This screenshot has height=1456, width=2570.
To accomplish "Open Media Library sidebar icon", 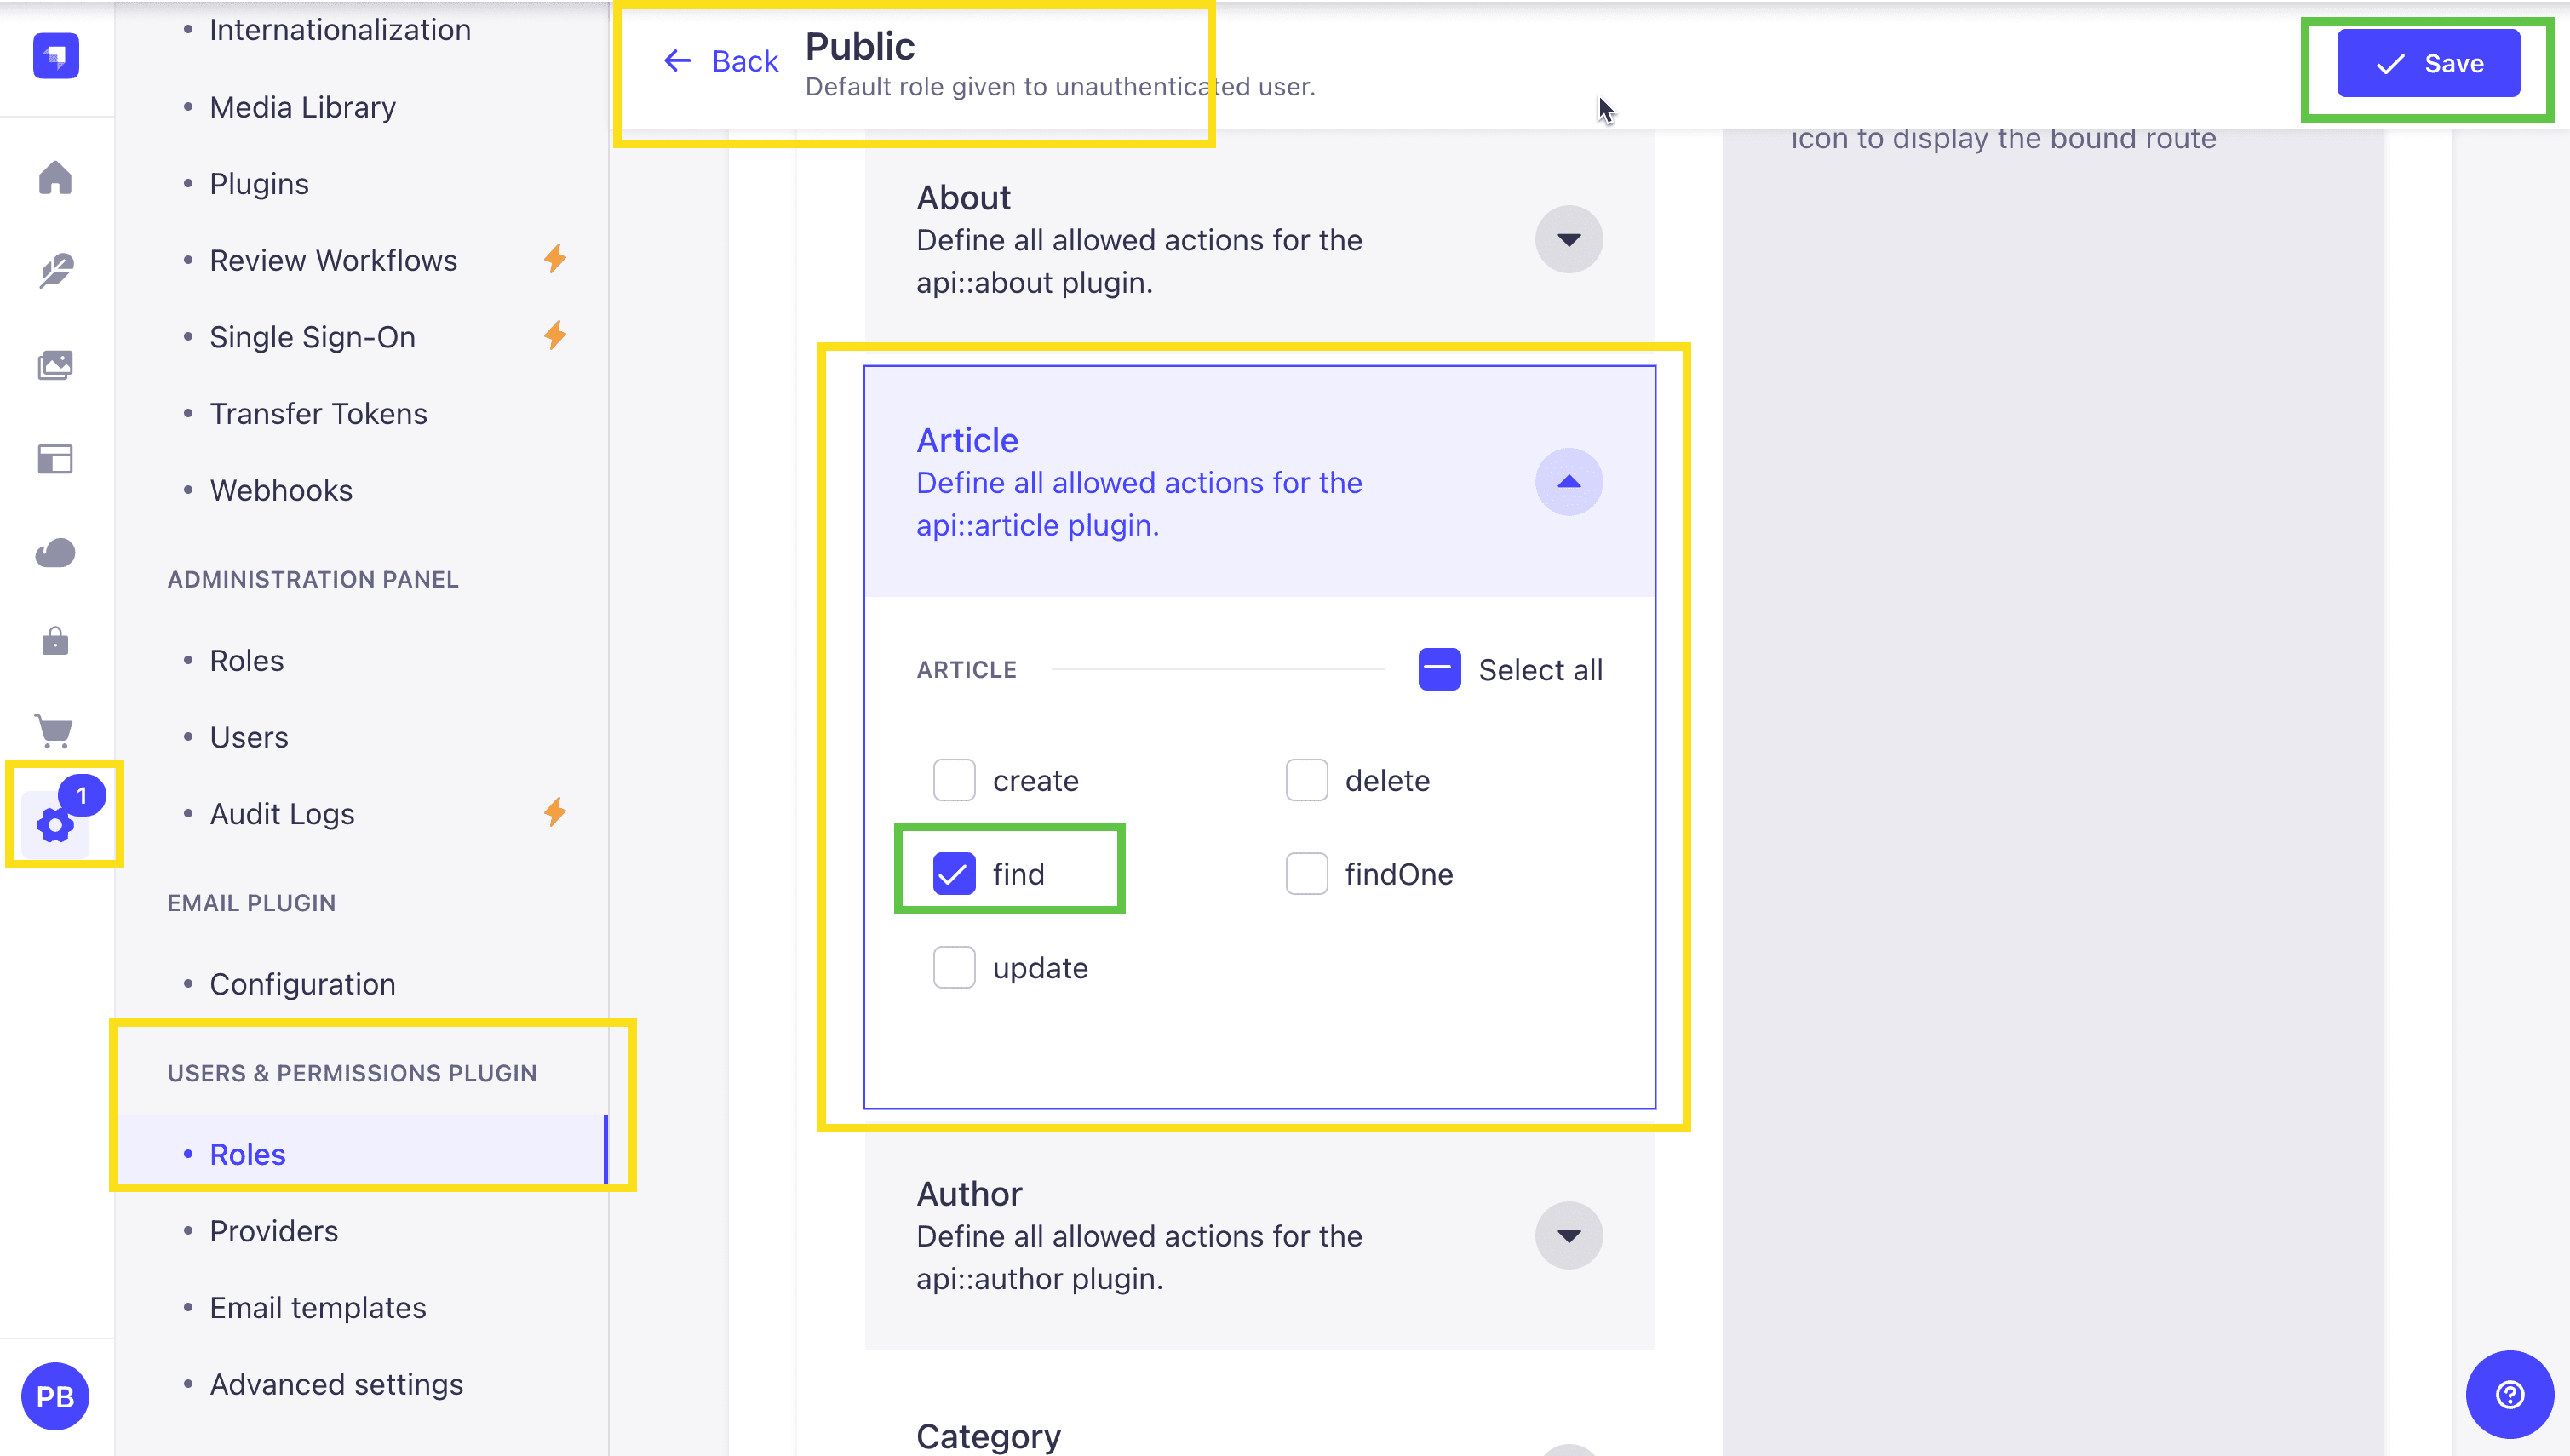I will [55, 365].
